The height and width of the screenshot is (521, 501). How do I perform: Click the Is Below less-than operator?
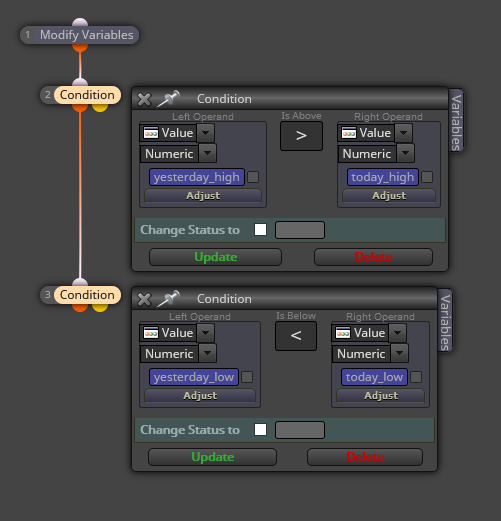296,336
